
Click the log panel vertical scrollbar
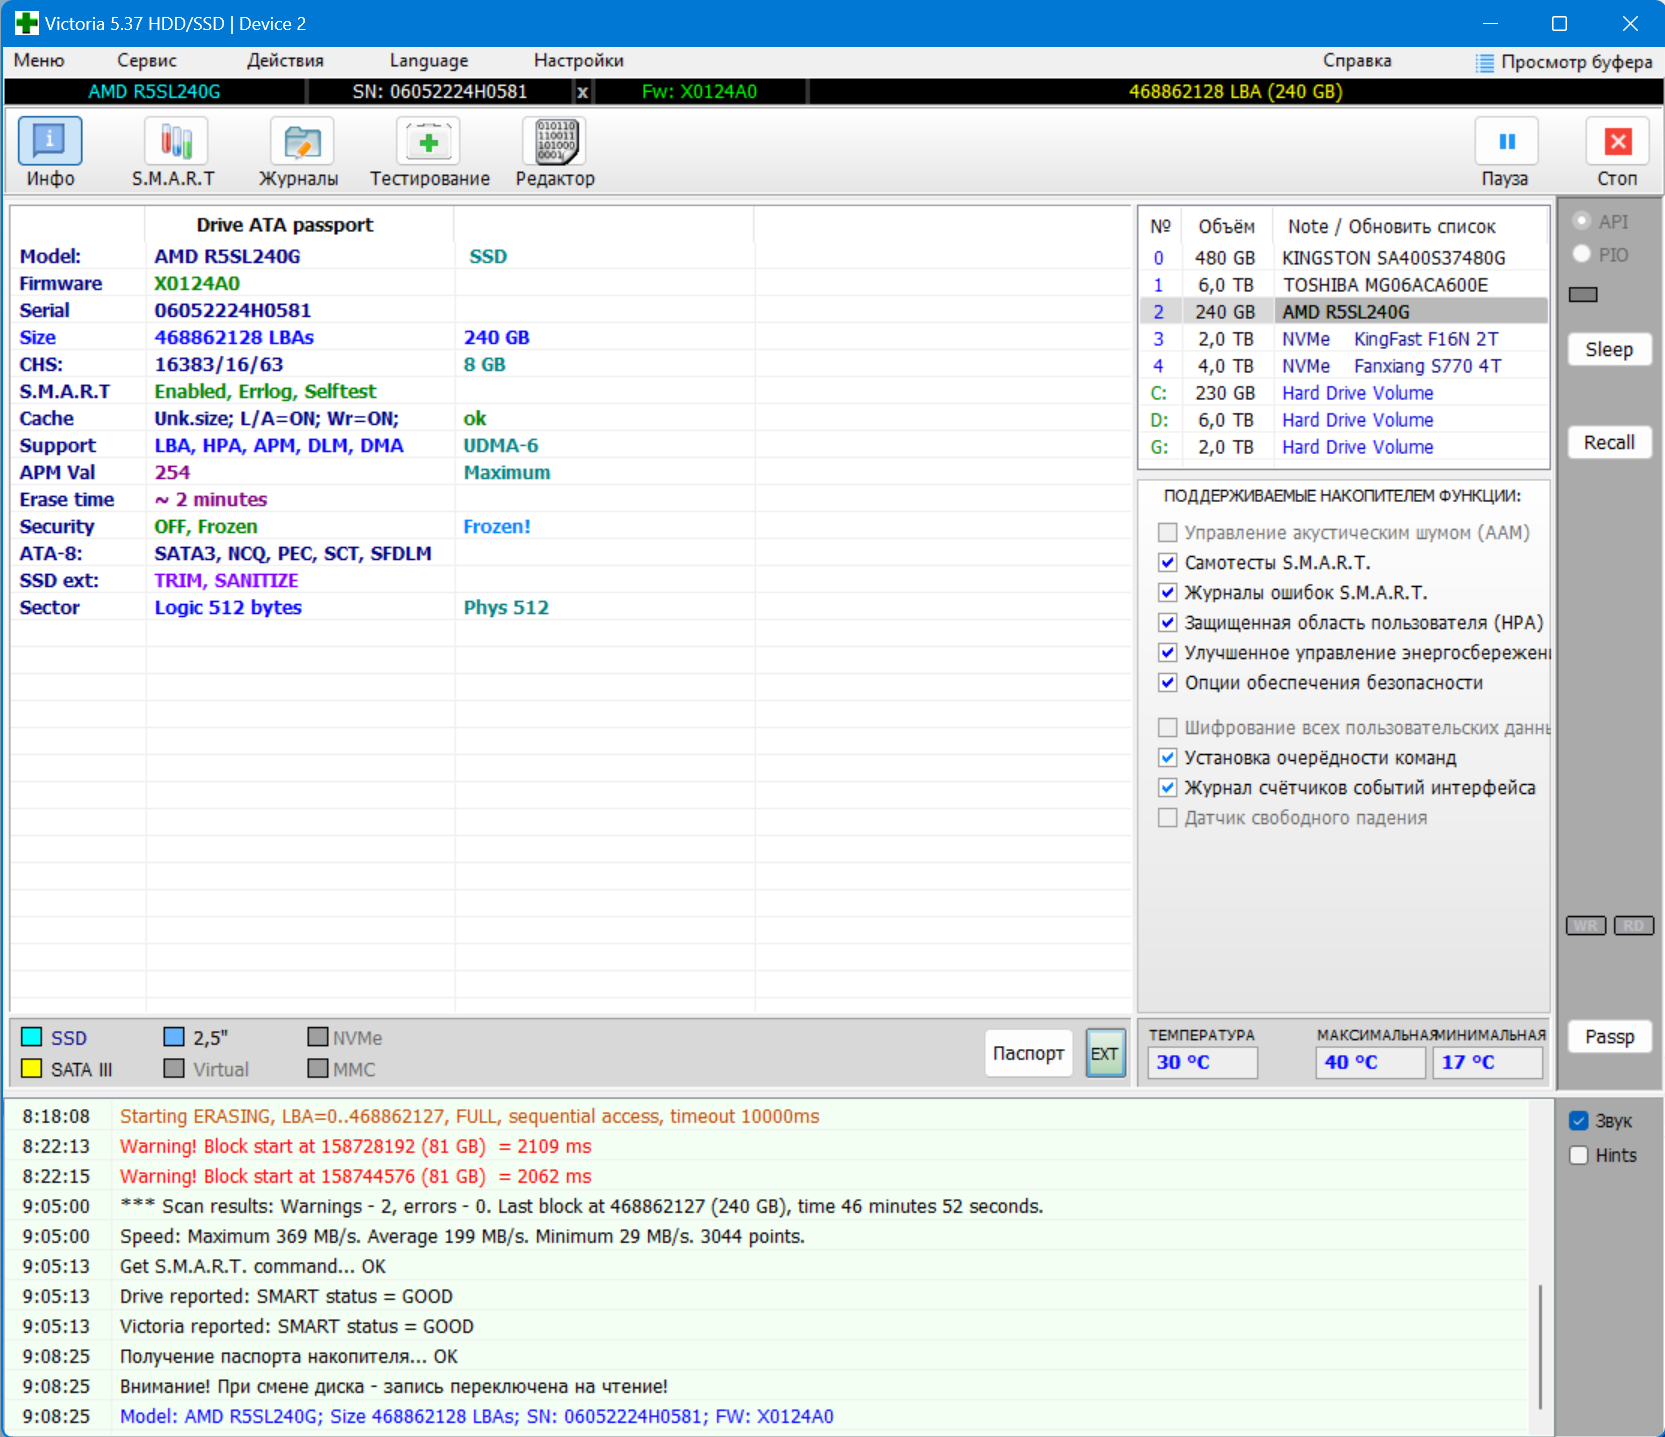click(1540, 1346)
